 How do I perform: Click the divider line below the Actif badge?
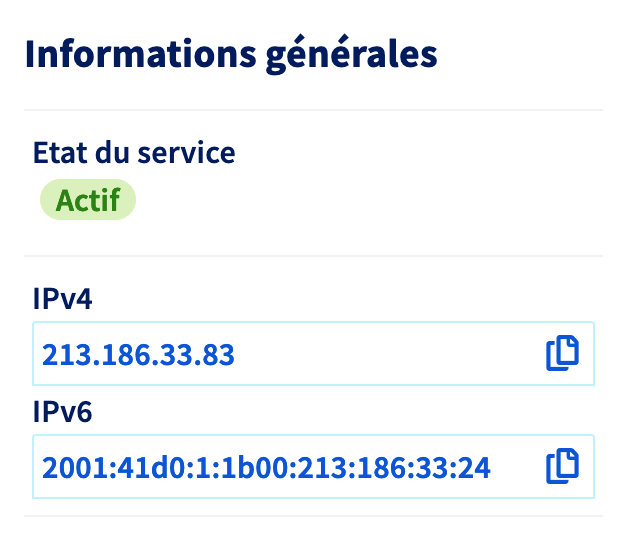coord(313,256)
